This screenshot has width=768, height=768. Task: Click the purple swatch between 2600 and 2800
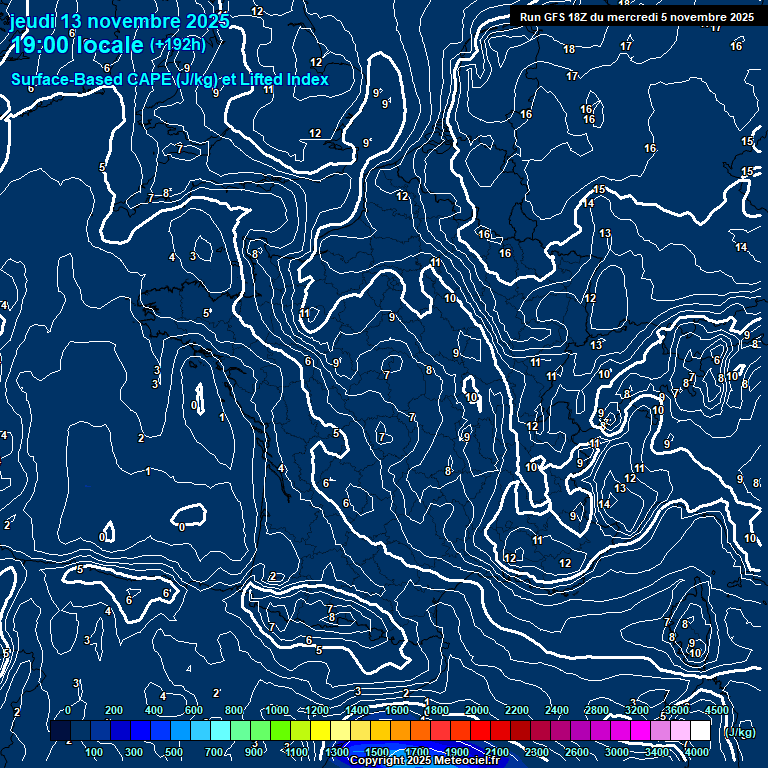point(580,730)
